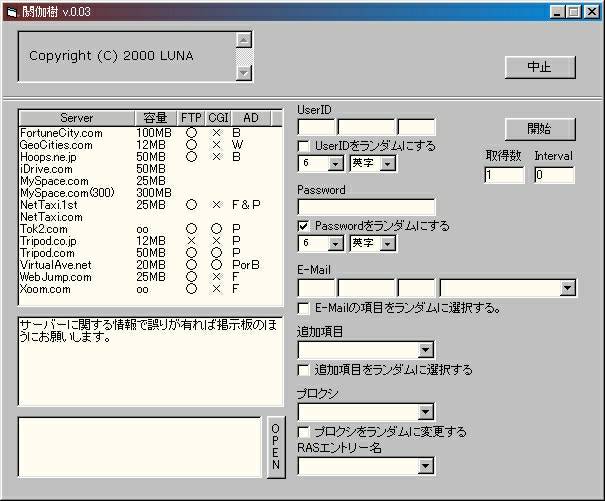Select Tripod.co.jp in server list
This screenshot has height=501, width=605.
coord(150,241)
